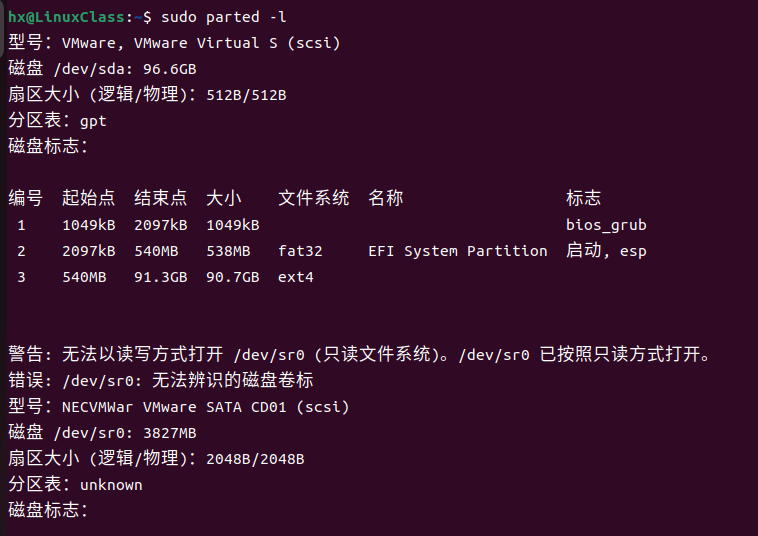The width and height of the screenshot is (758, 536).
Task: Click the '编号' column header
Action: click(x=26, y=198)
